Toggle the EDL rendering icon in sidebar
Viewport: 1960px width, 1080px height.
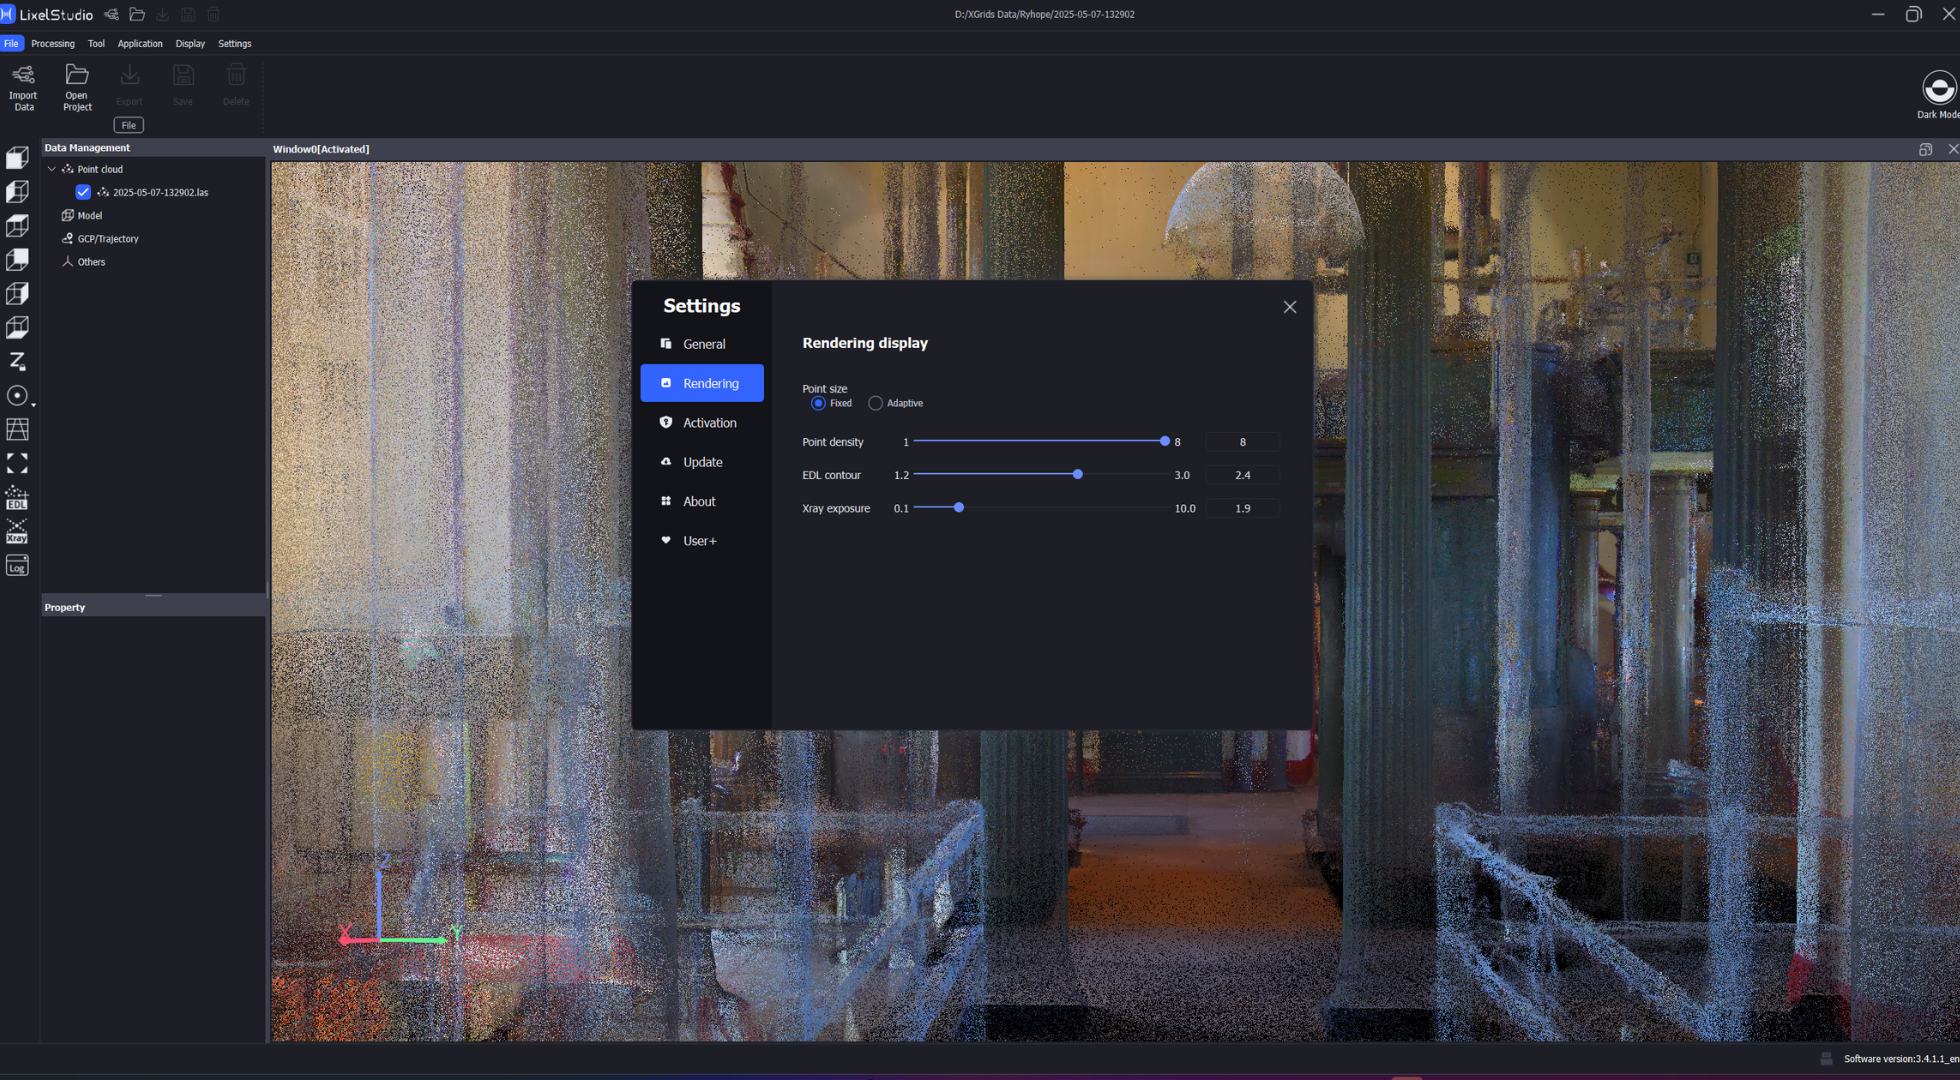click(17, 498)
